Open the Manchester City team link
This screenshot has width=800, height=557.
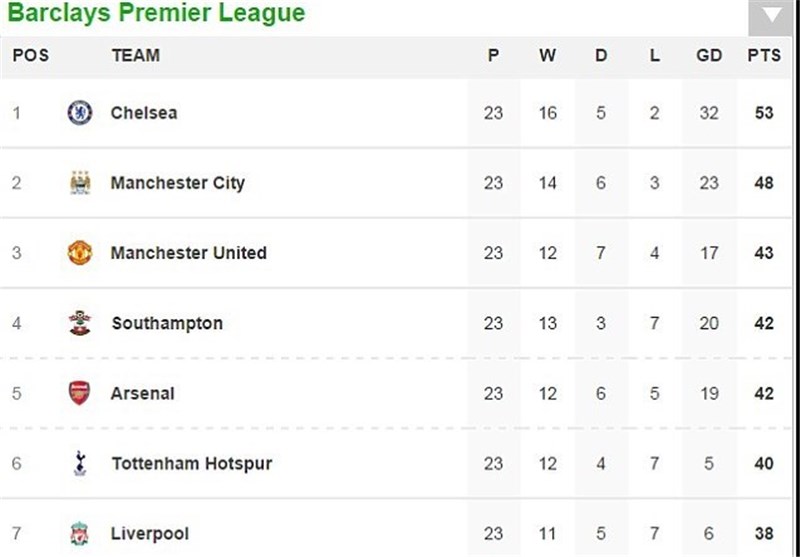point(177,183)
